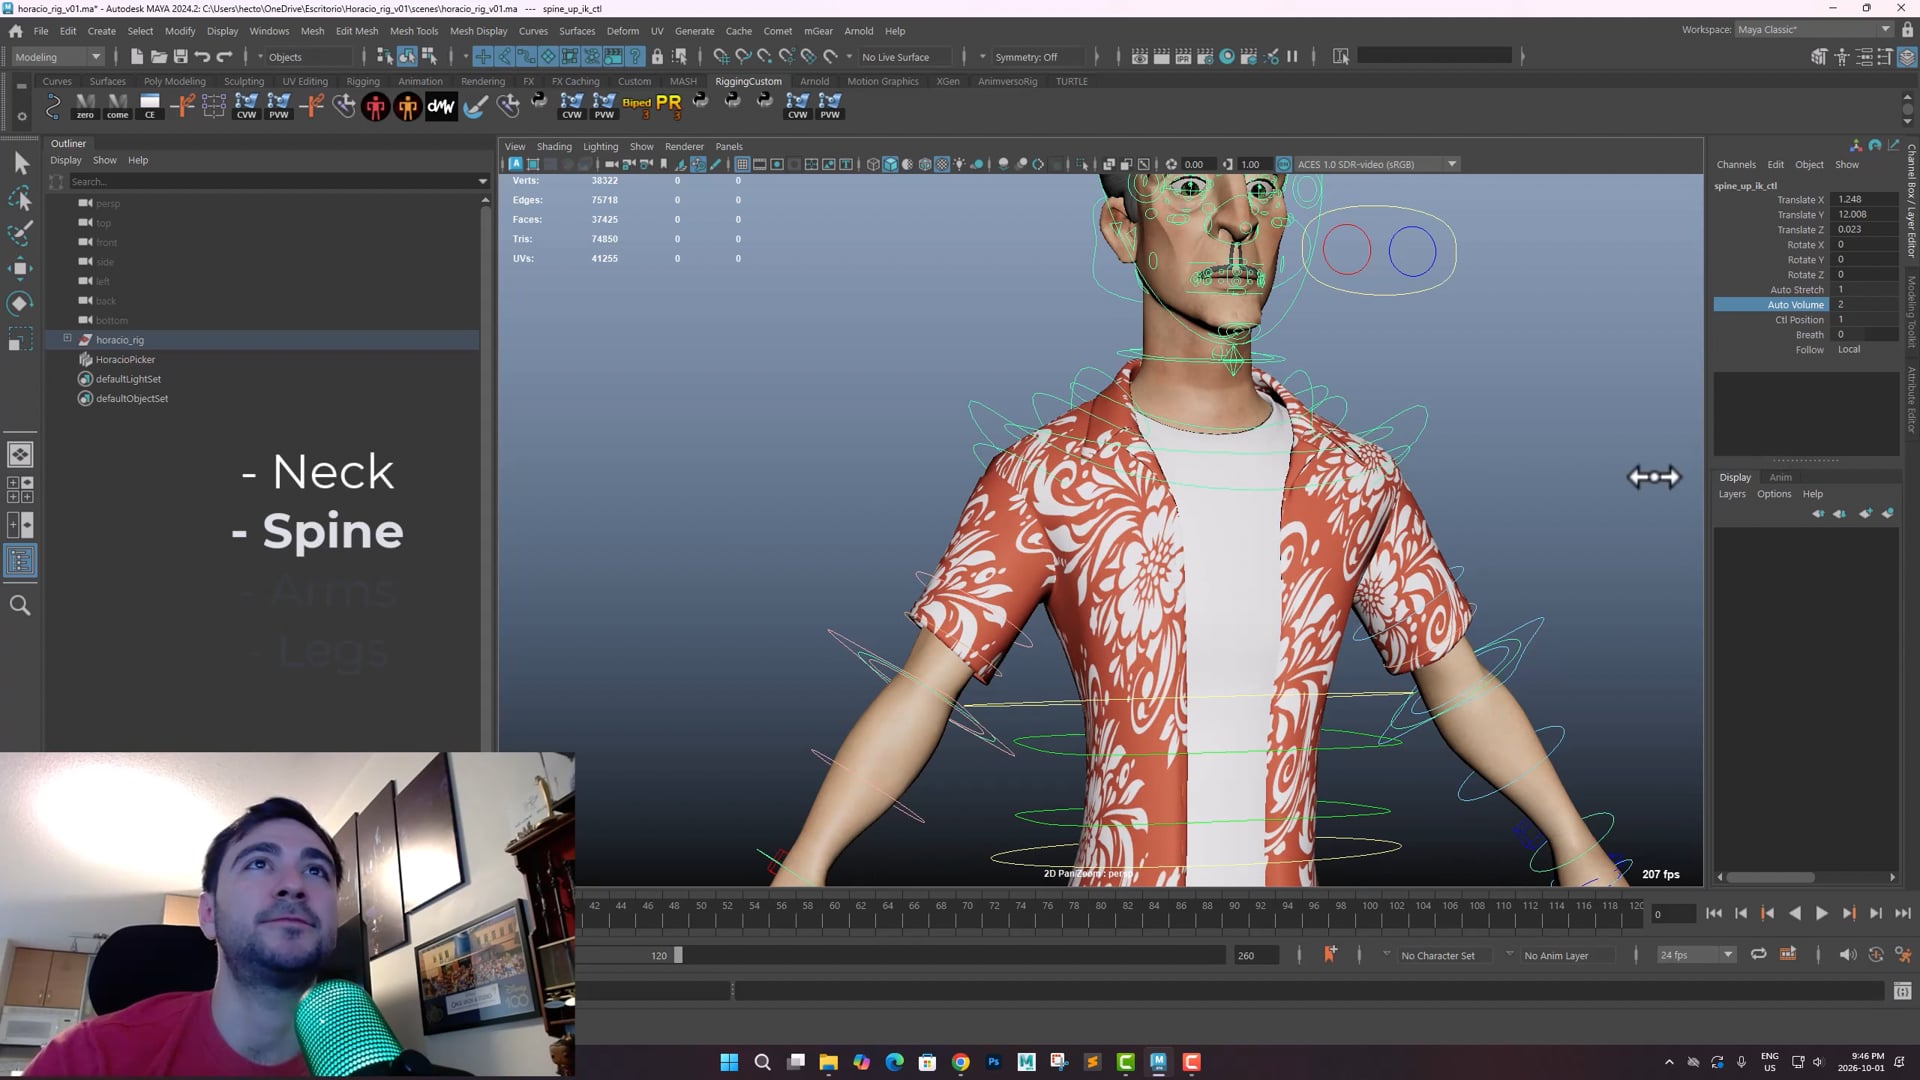Screen dimensions: 1920x1080
Task: Click the Outliner layout icon in toolbox
Action: coord(20,560)
